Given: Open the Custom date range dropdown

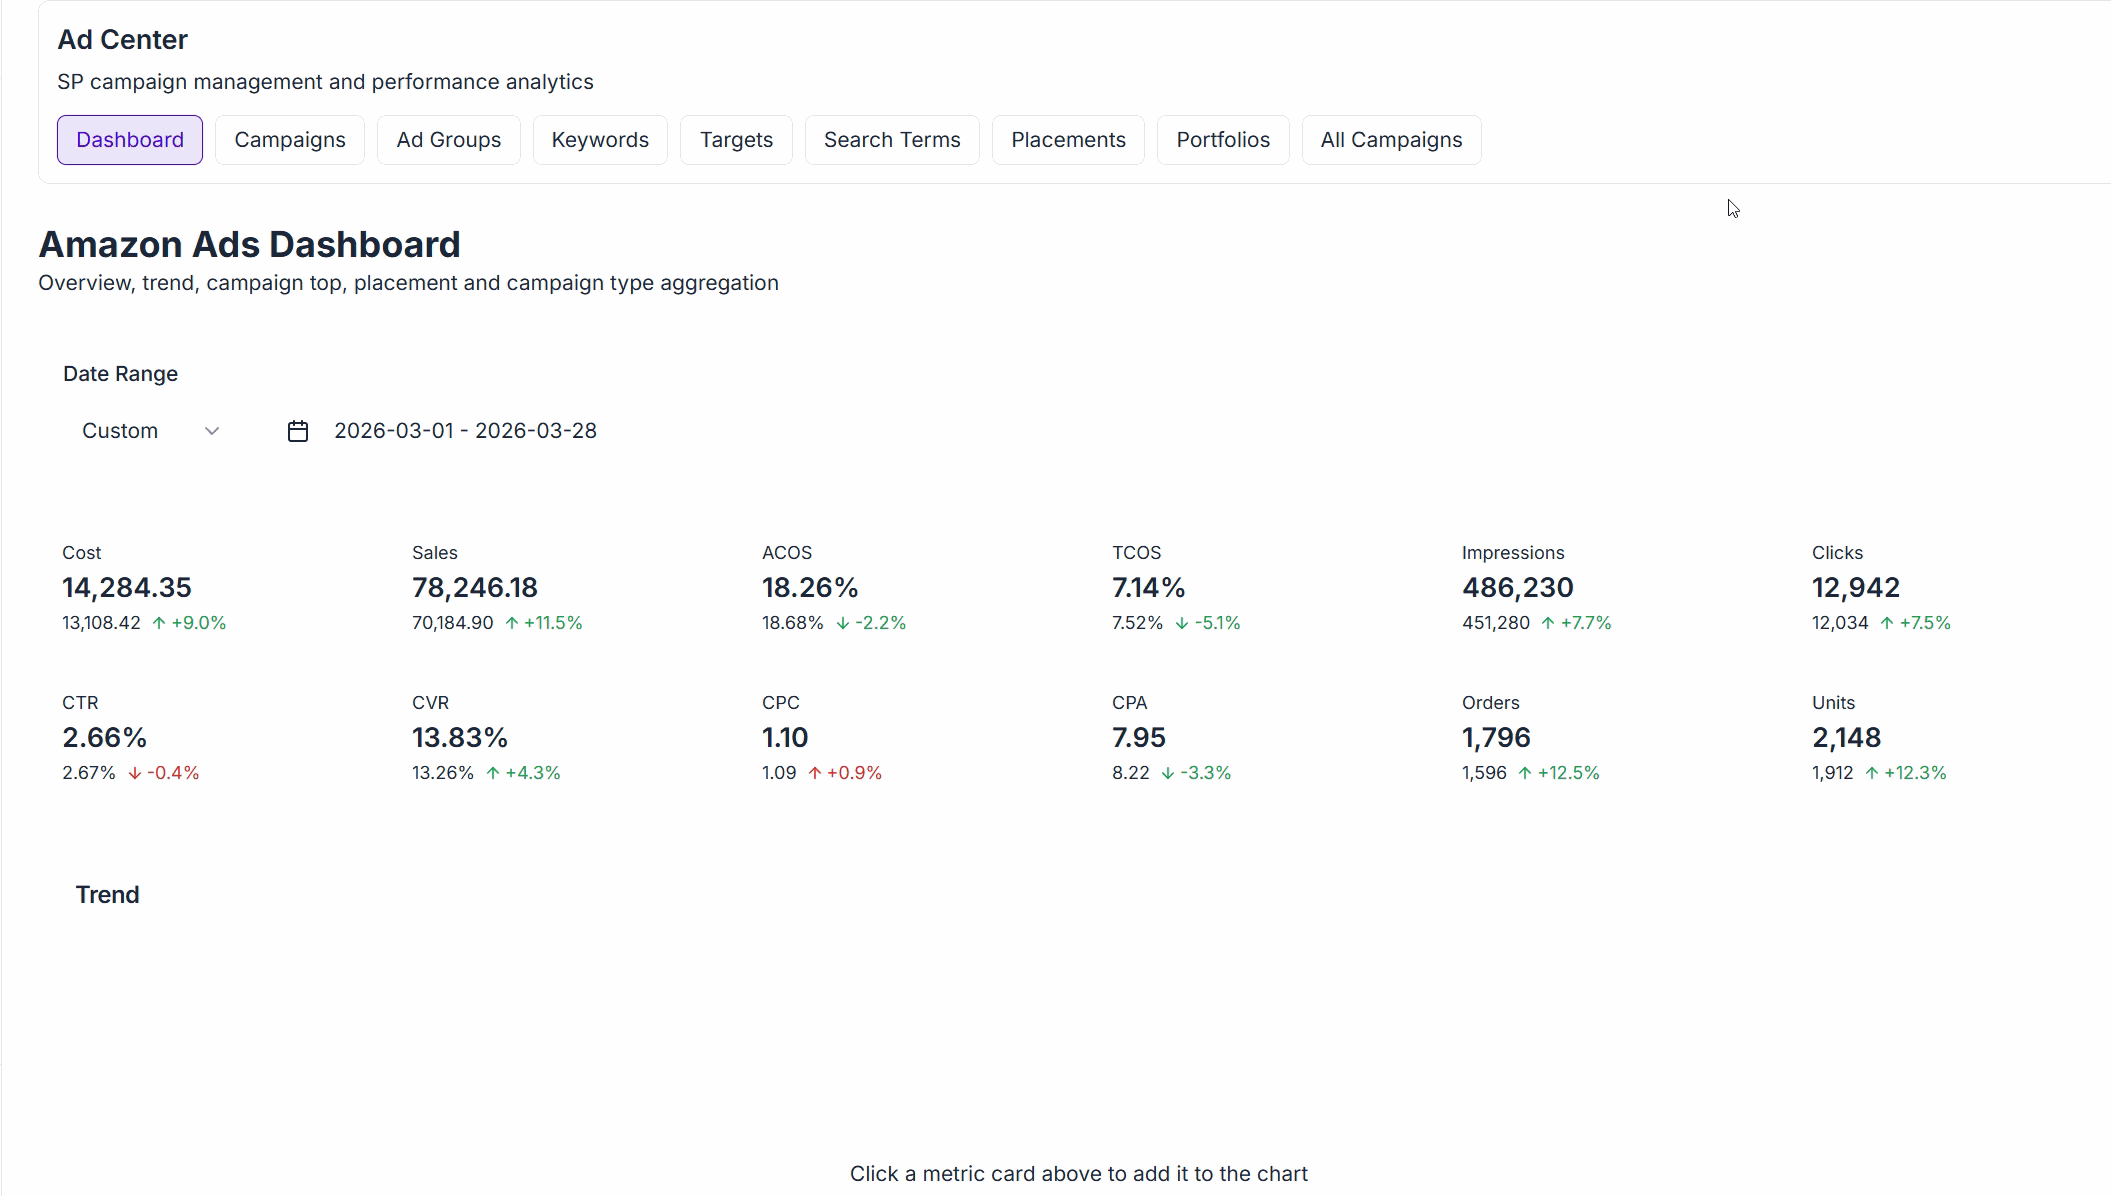Looking at the screenshot, I should click(x=150, y=431).
